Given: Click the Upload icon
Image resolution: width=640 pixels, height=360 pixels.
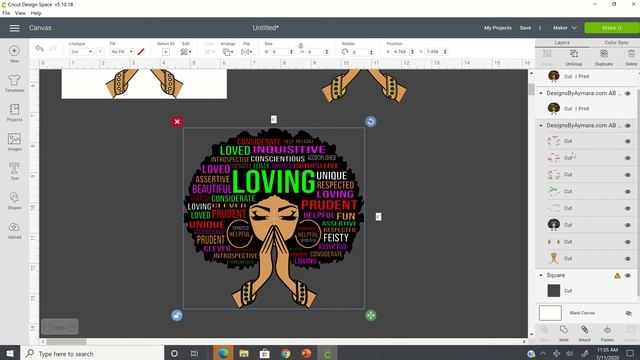Looking at the screenshot, I should click(14, 227).
